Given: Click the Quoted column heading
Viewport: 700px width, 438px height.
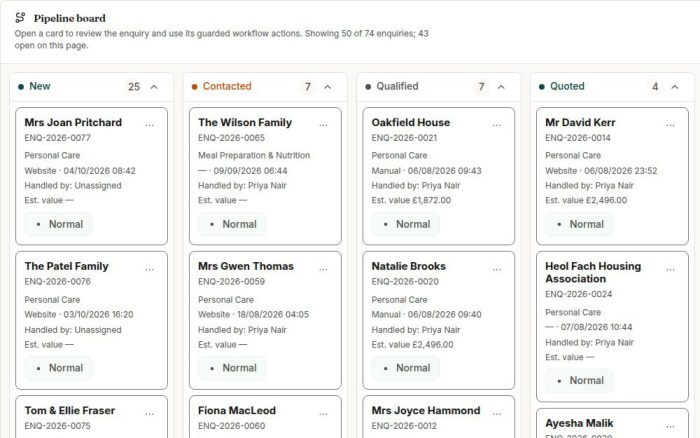Looking at the screenshot, I should pos(567,86).
